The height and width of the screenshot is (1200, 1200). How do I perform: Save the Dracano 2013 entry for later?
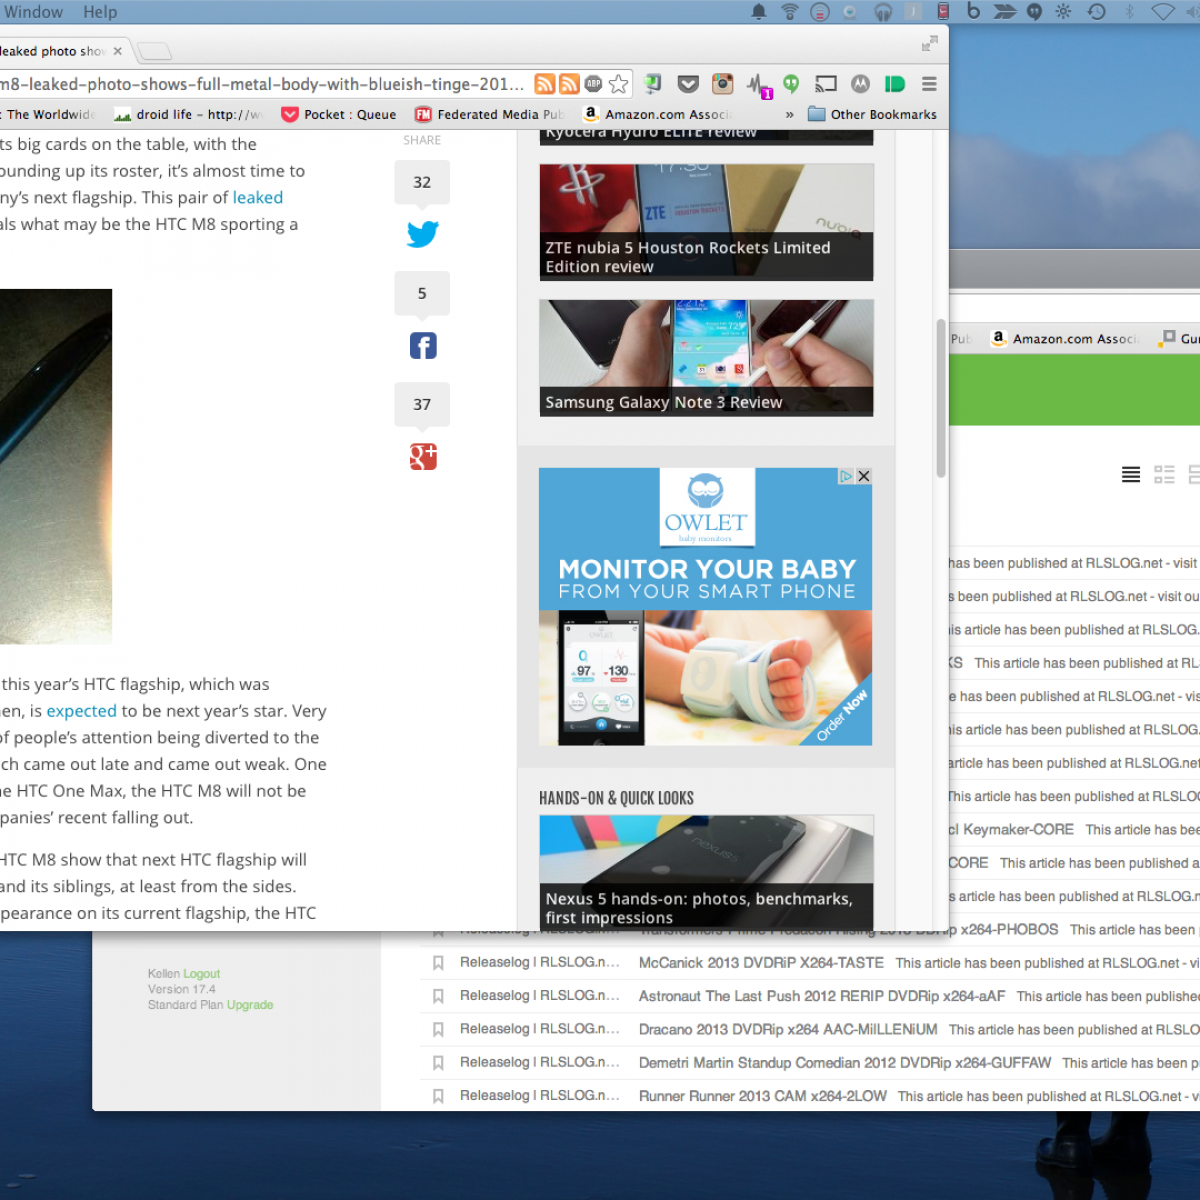pyautogui.click(x=438, y=1029)
